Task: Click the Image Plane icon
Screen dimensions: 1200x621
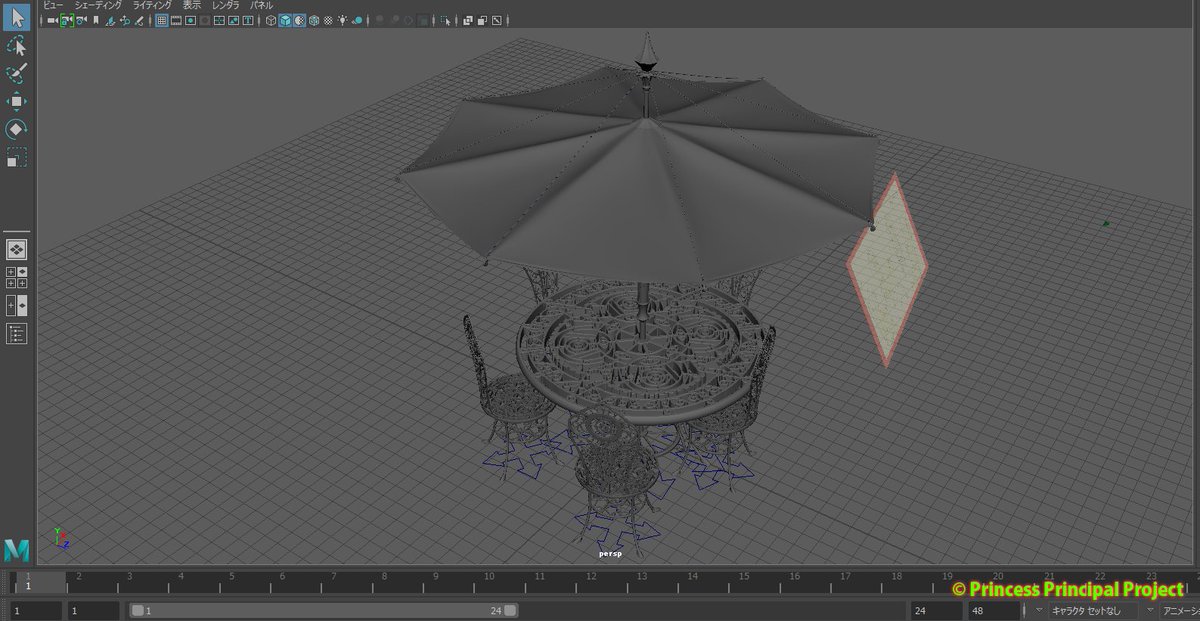Action: click(110, 20)
